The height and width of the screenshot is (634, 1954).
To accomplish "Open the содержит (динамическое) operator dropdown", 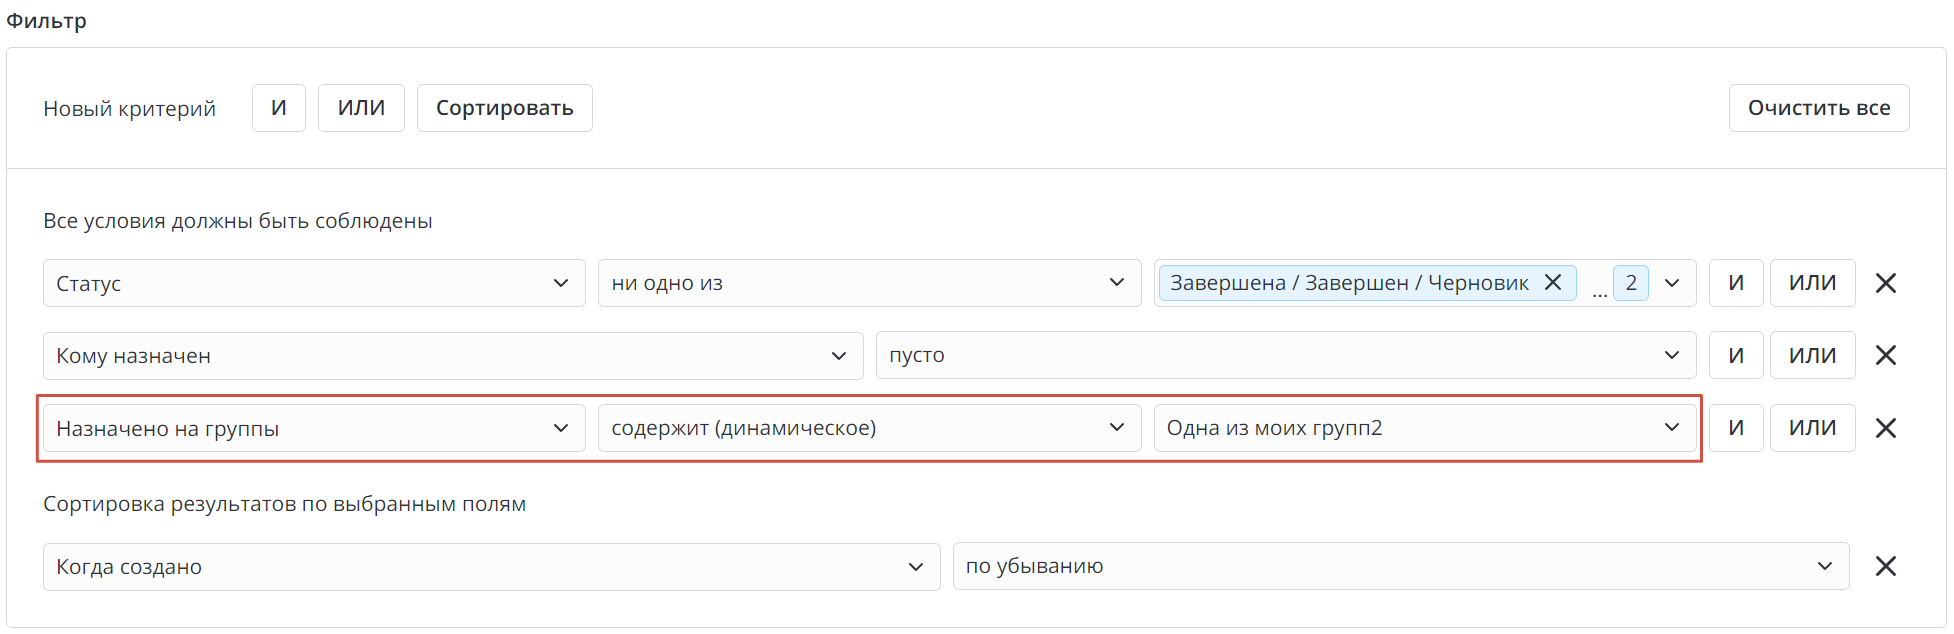I will click(868, 429).
